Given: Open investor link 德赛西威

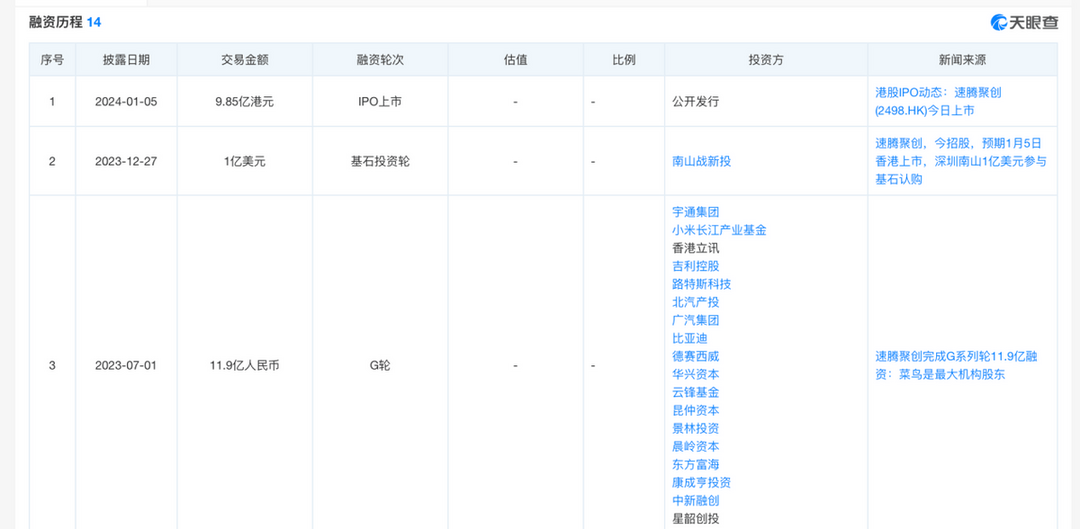Looking at the screenshot, I should (696, 356).
